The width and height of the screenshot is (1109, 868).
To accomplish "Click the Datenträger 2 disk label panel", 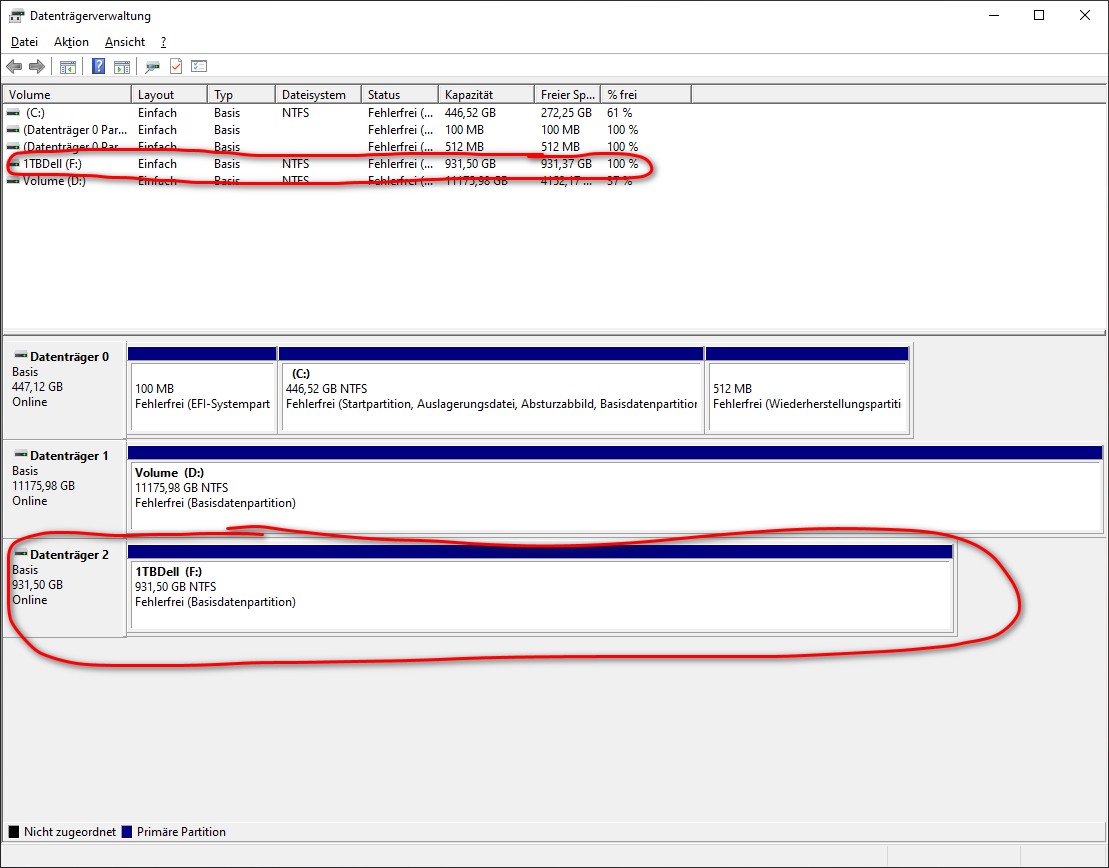I will [x=64, y=587].
